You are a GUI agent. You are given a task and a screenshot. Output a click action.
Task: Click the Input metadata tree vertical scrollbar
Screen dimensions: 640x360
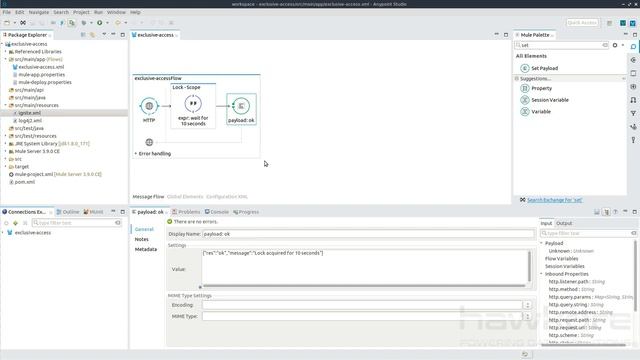[635, 276]
